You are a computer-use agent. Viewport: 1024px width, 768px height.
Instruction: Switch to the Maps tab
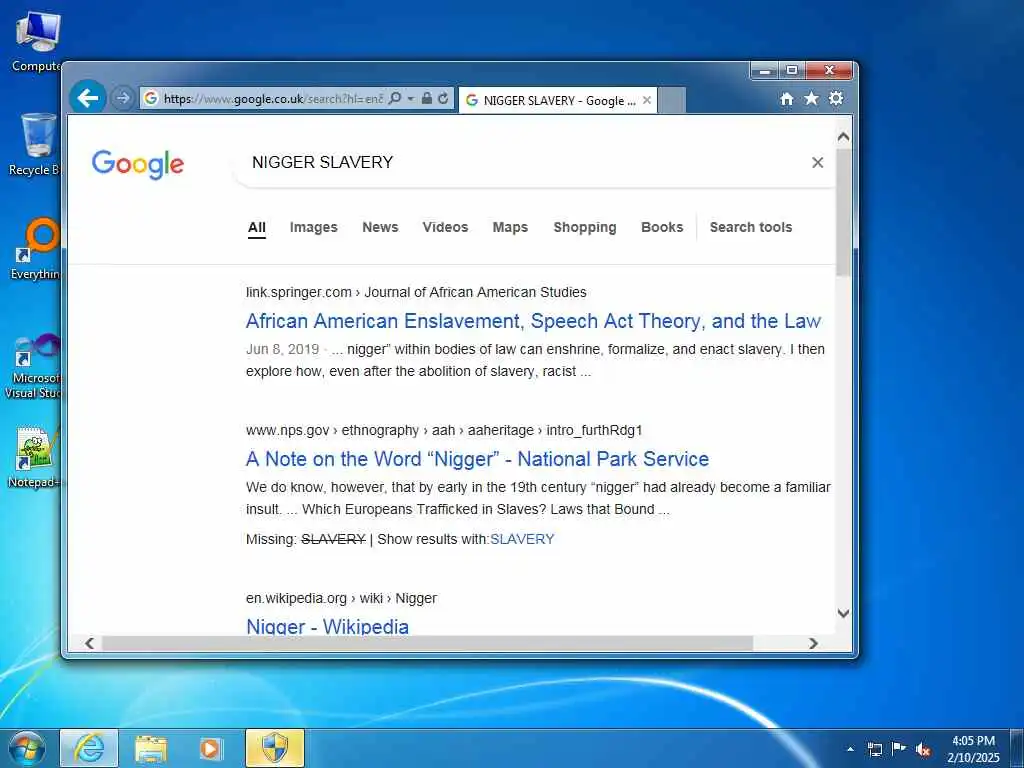pos(510,227)
